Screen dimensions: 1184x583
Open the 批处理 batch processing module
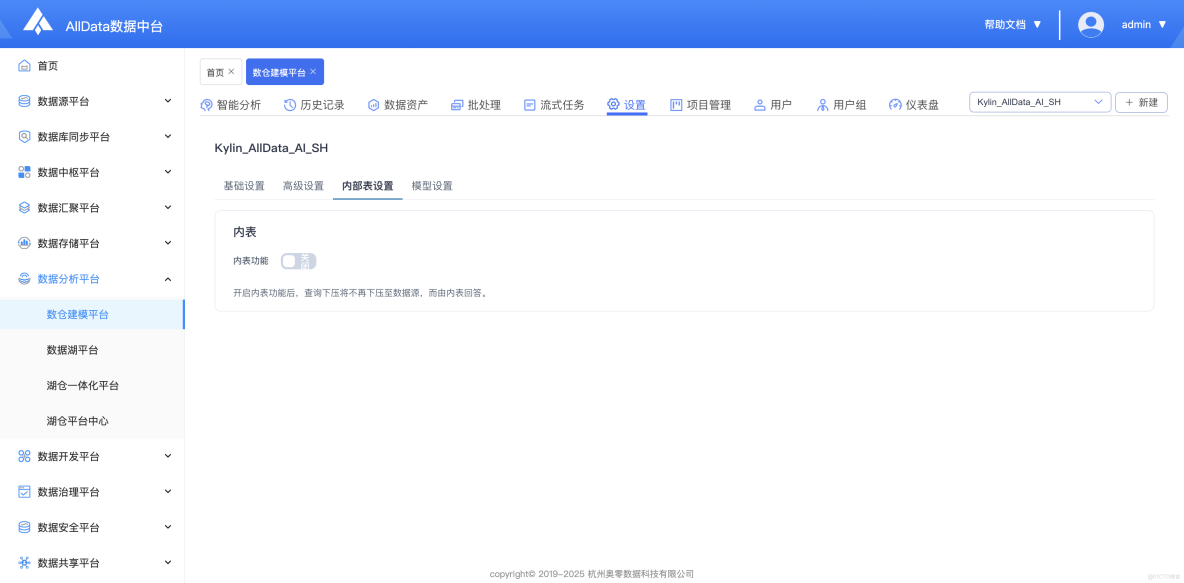coord(476,104)
